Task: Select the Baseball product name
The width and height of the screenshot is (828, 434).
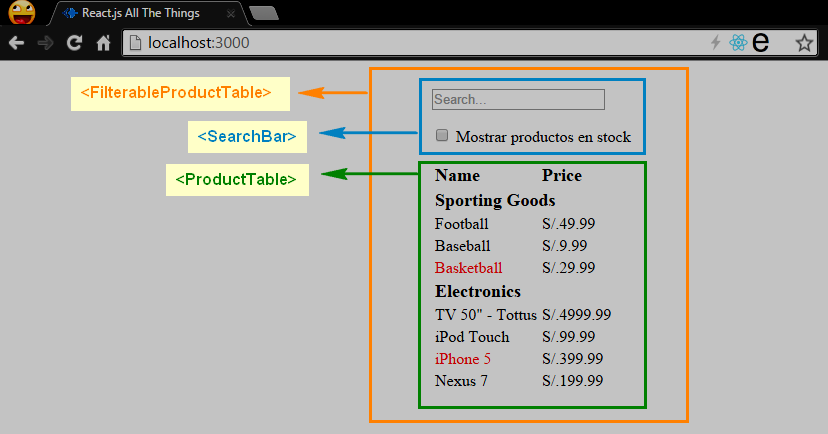Action: tap(463, 246)
